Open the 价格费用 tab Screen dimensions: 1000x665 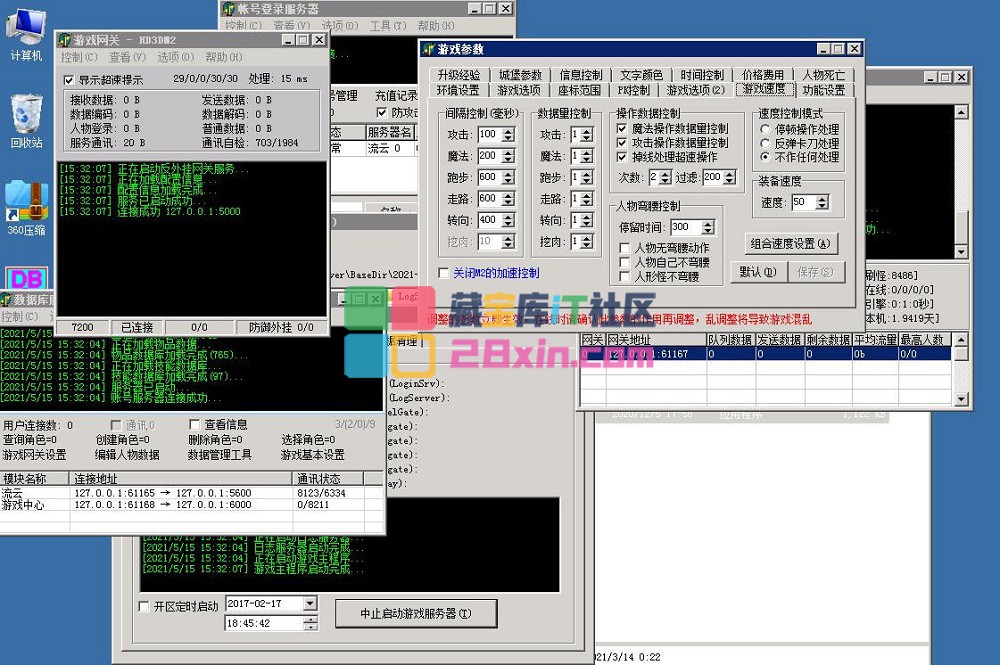pos(763,75)
